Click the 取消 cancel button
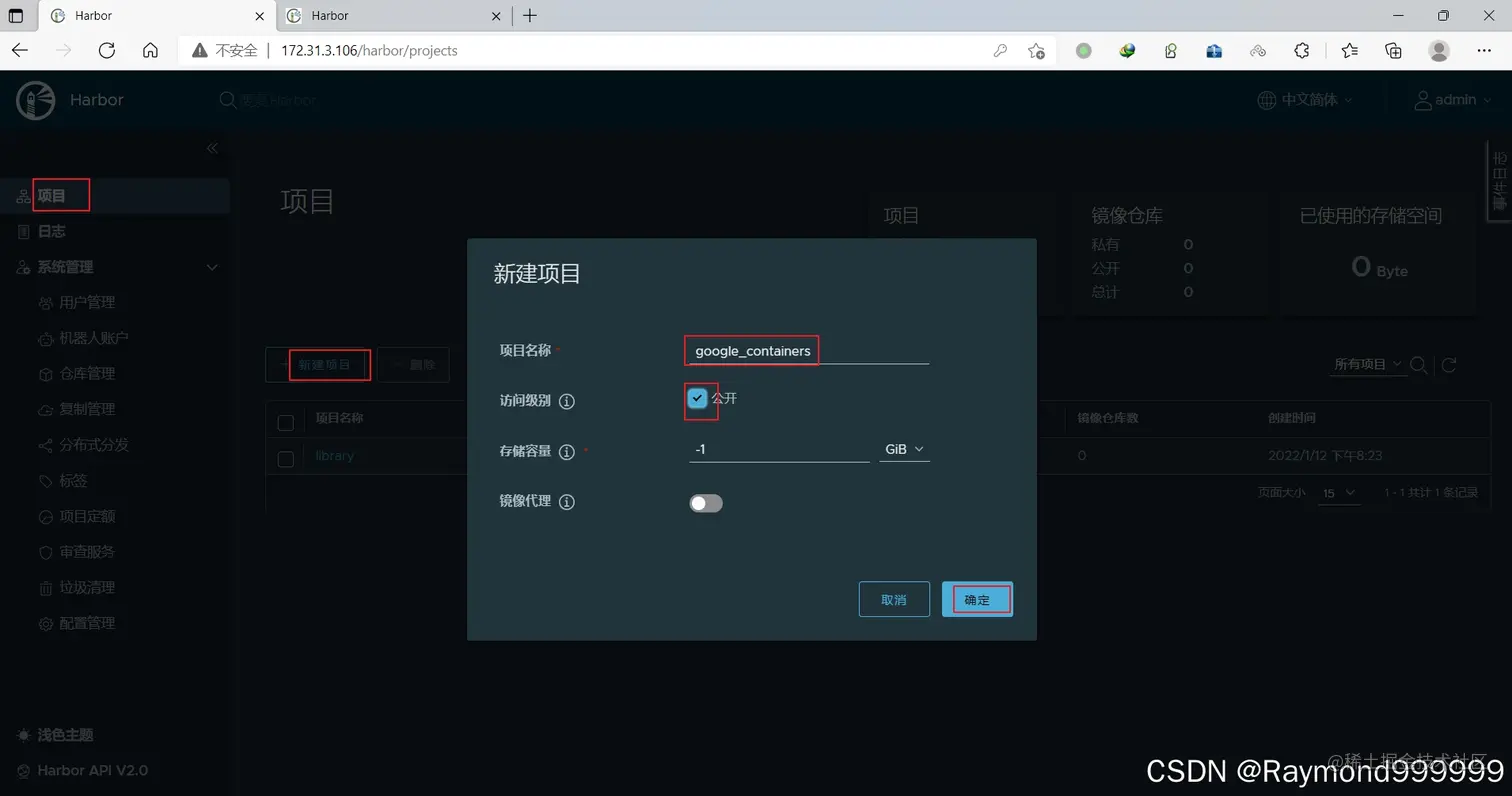This screenshot has width=1512, height=796. click(893, 599)
